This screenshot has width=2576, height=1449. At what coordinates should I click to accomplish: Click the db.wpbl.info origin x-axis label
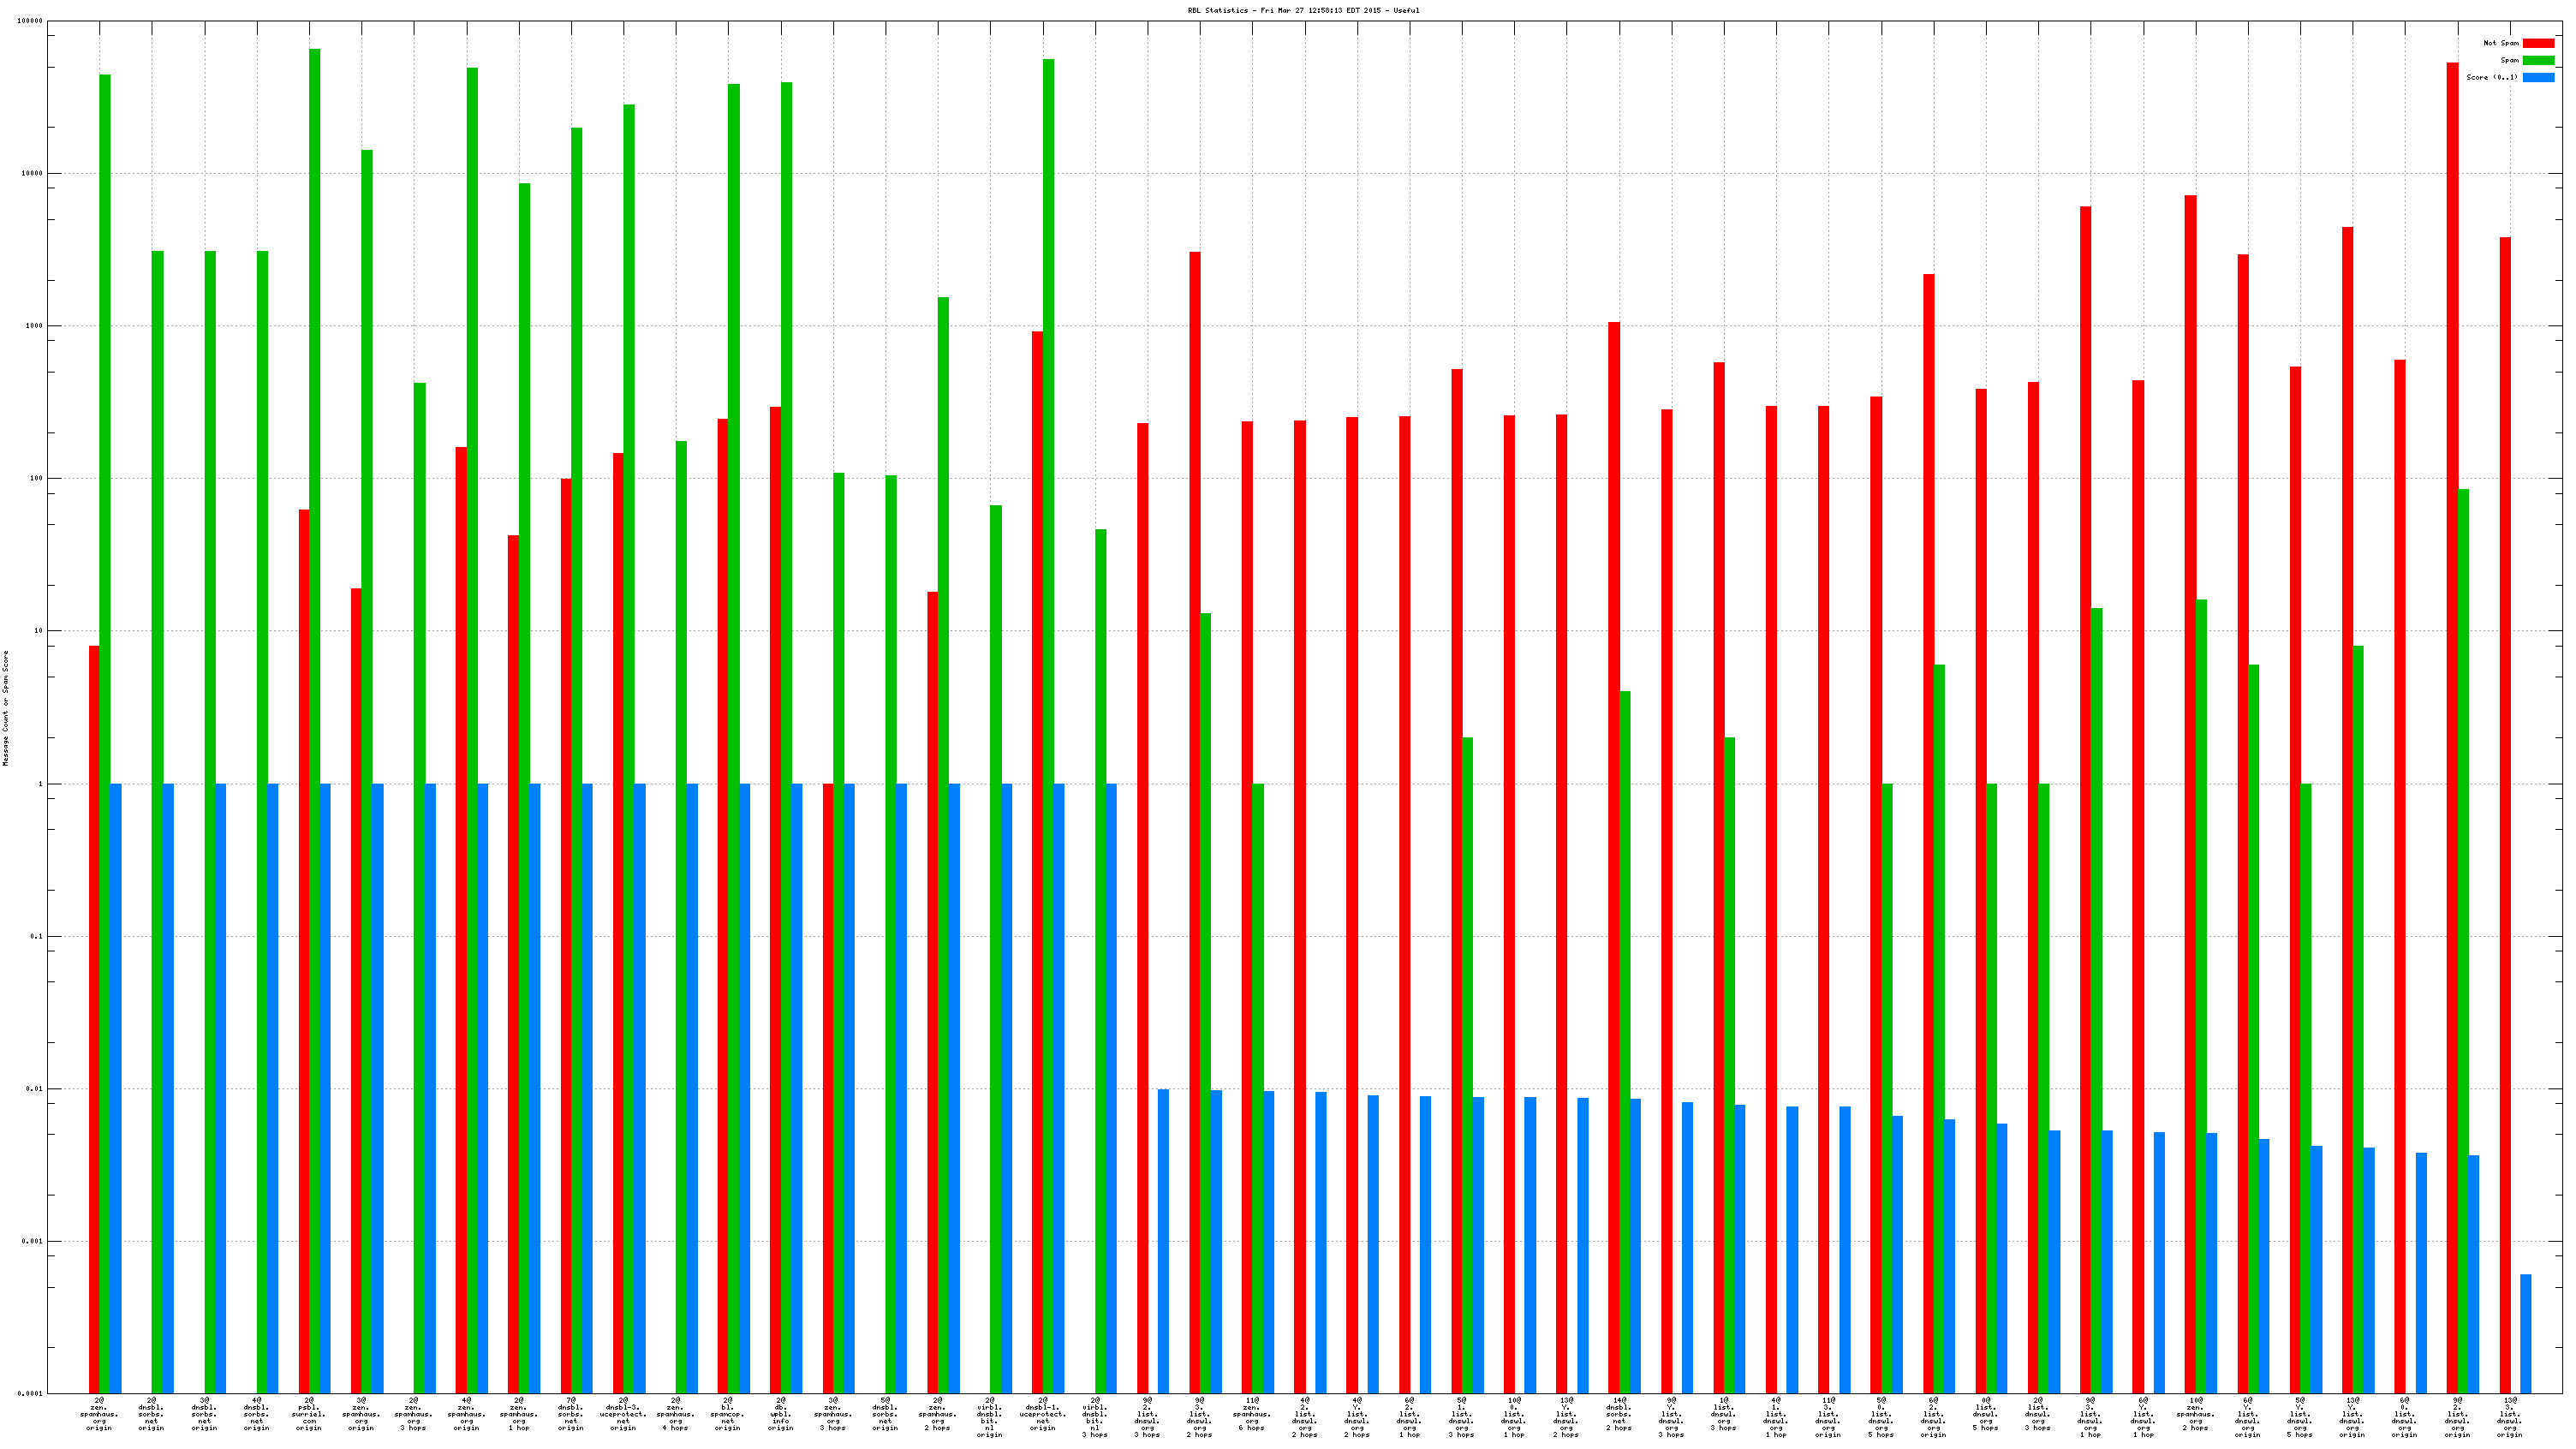[781, 1414]
